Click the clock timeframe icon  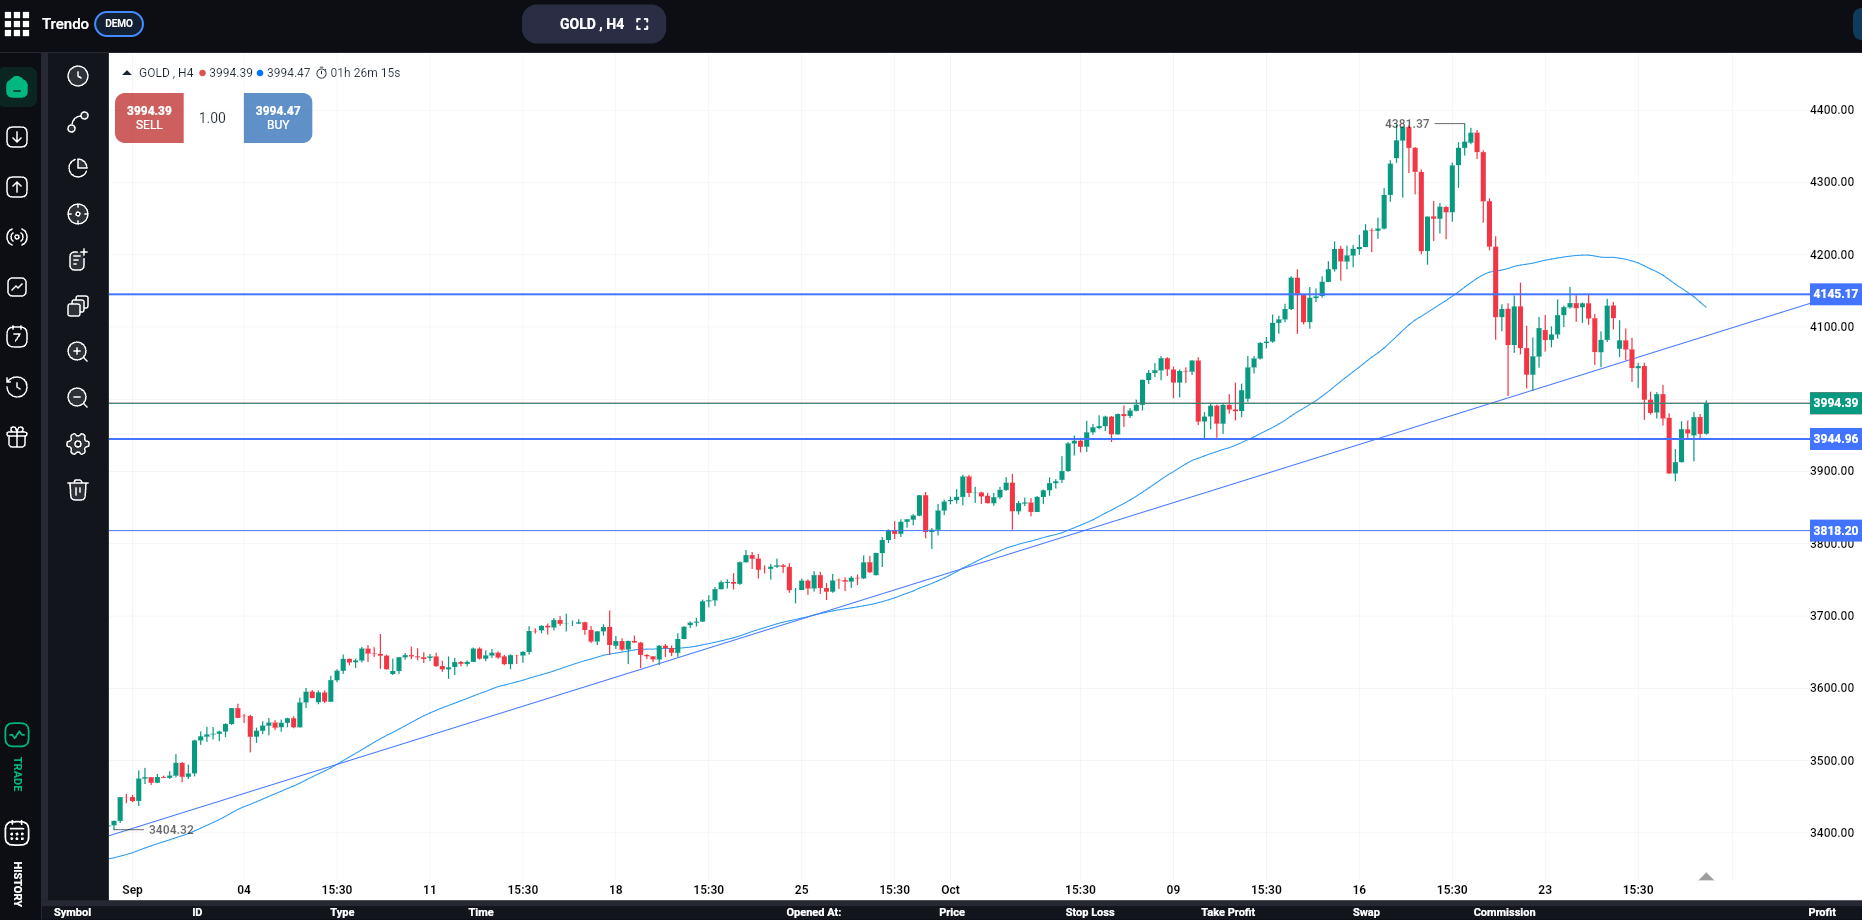[x=78, y=76]
